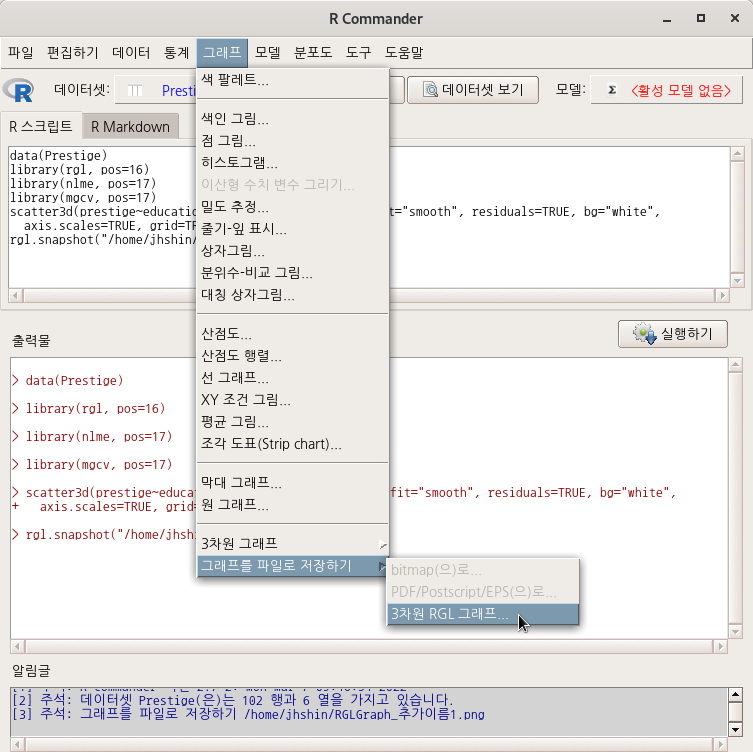The image size is (753, 752).
Task: Maximize the R Commander window
Action: [x=701, y=18]
